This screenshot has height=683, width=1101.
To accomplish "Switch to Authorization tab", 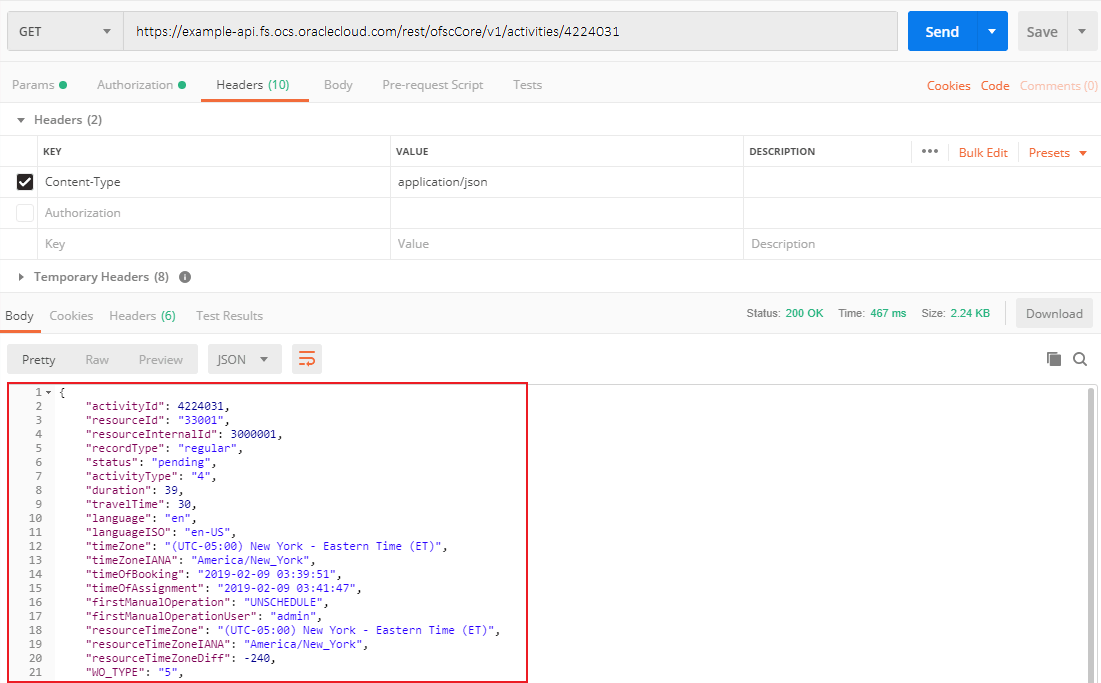I will pos(141,85).
